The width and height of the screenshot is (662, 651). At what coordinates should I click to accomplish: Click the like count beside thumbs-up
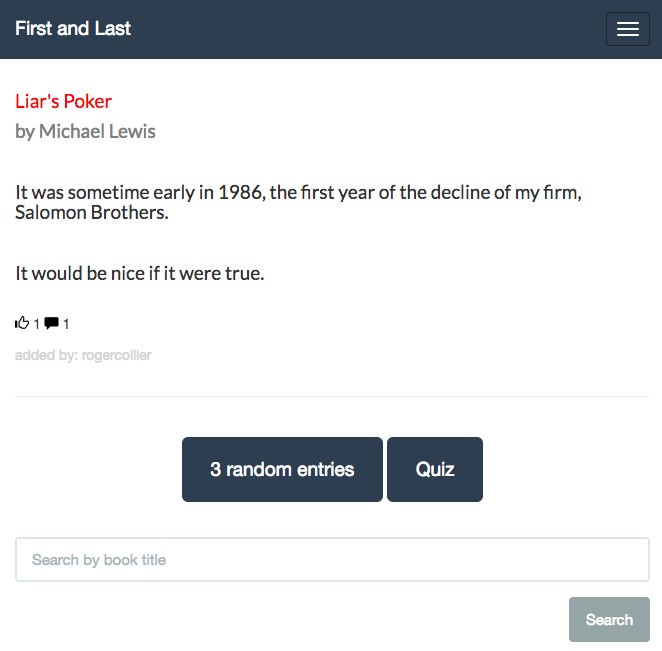37,324
